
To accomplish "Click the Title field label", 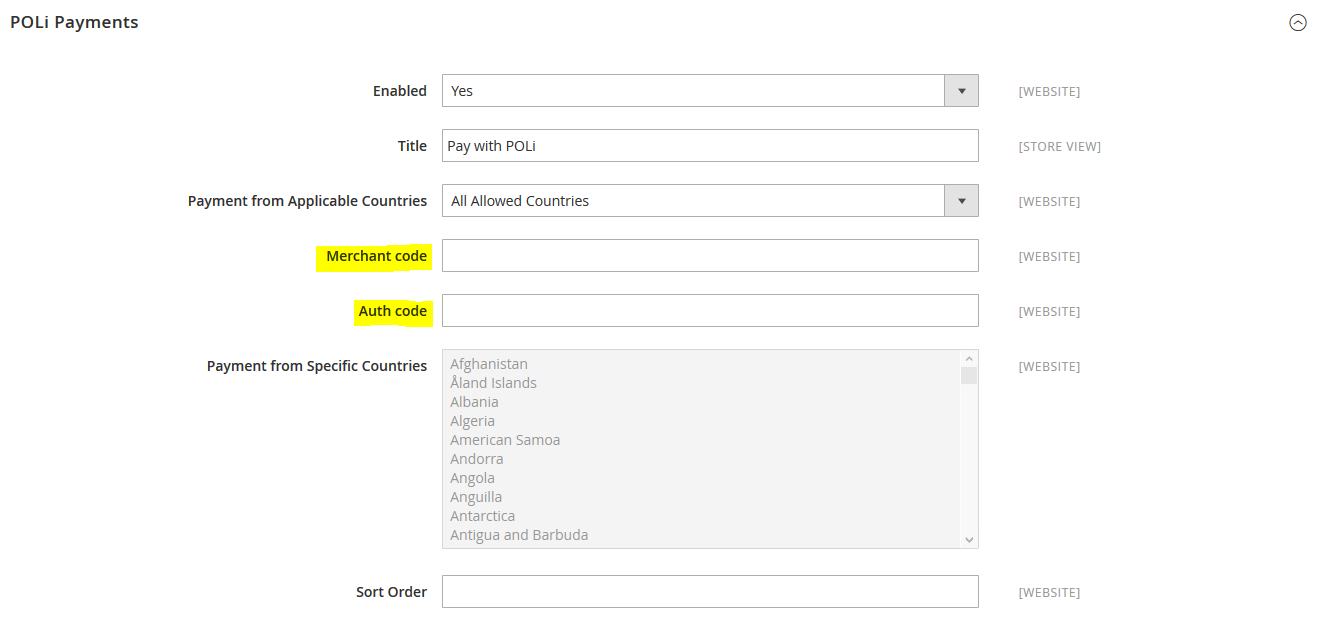I will tap(412, 146).
